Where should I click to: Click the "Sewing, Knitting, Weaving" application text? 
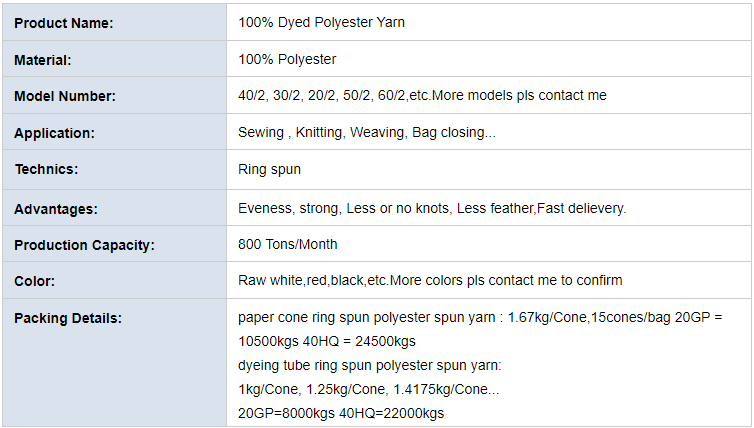366,133
